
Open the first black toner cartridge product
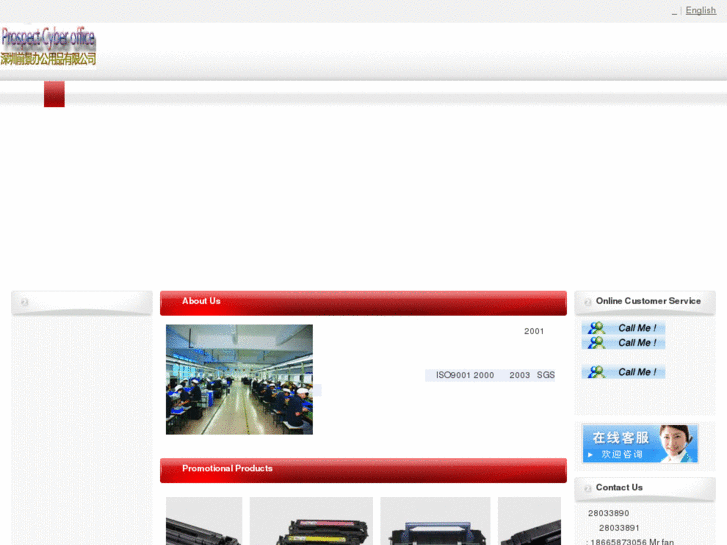(x=204, y=521)
